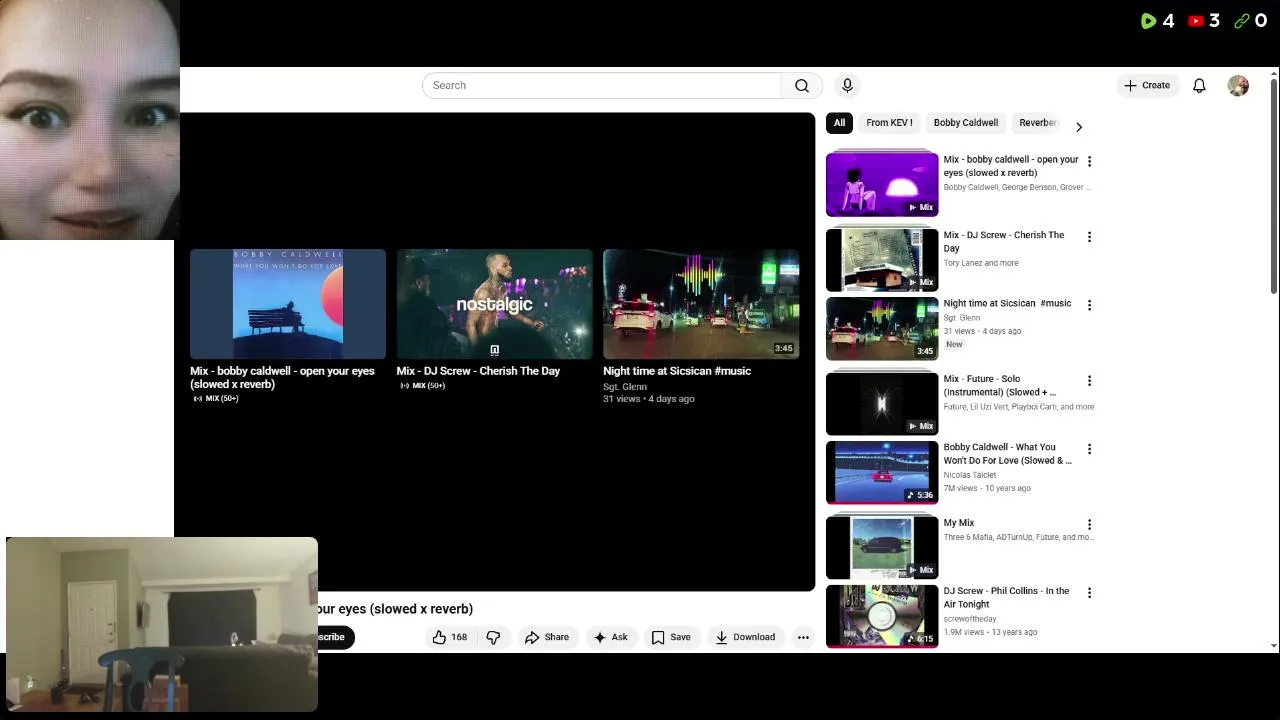Select the From KEV ! filter chip

click(889, 123)
